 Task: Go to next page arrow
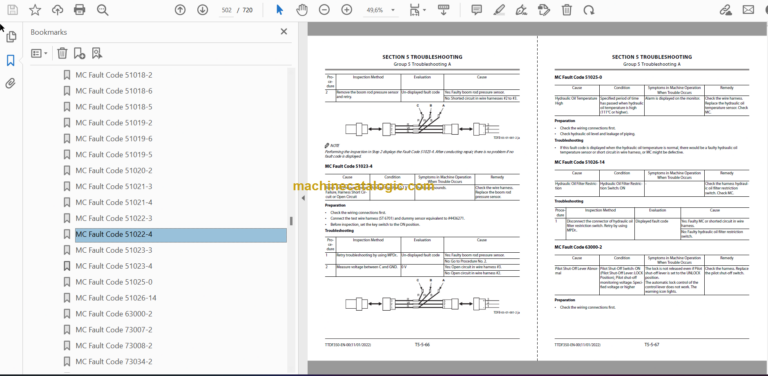pos(202,10)
